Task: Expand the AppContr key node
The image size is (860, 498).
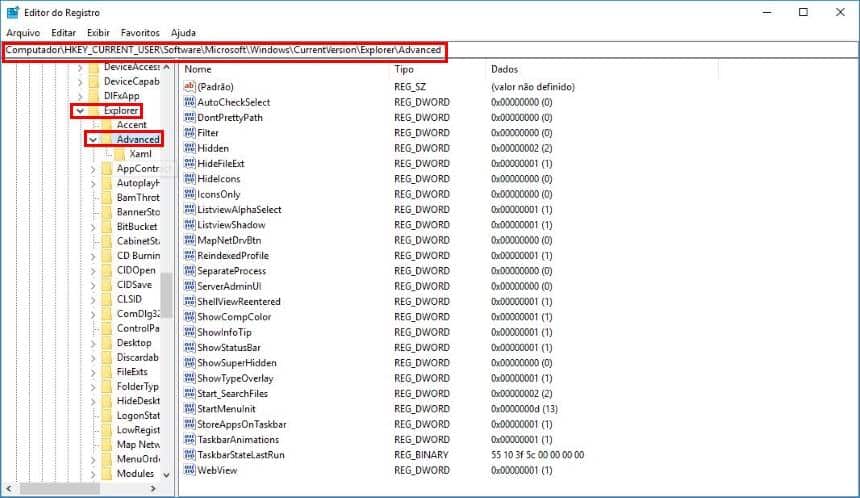Action: tap(93, 169)
